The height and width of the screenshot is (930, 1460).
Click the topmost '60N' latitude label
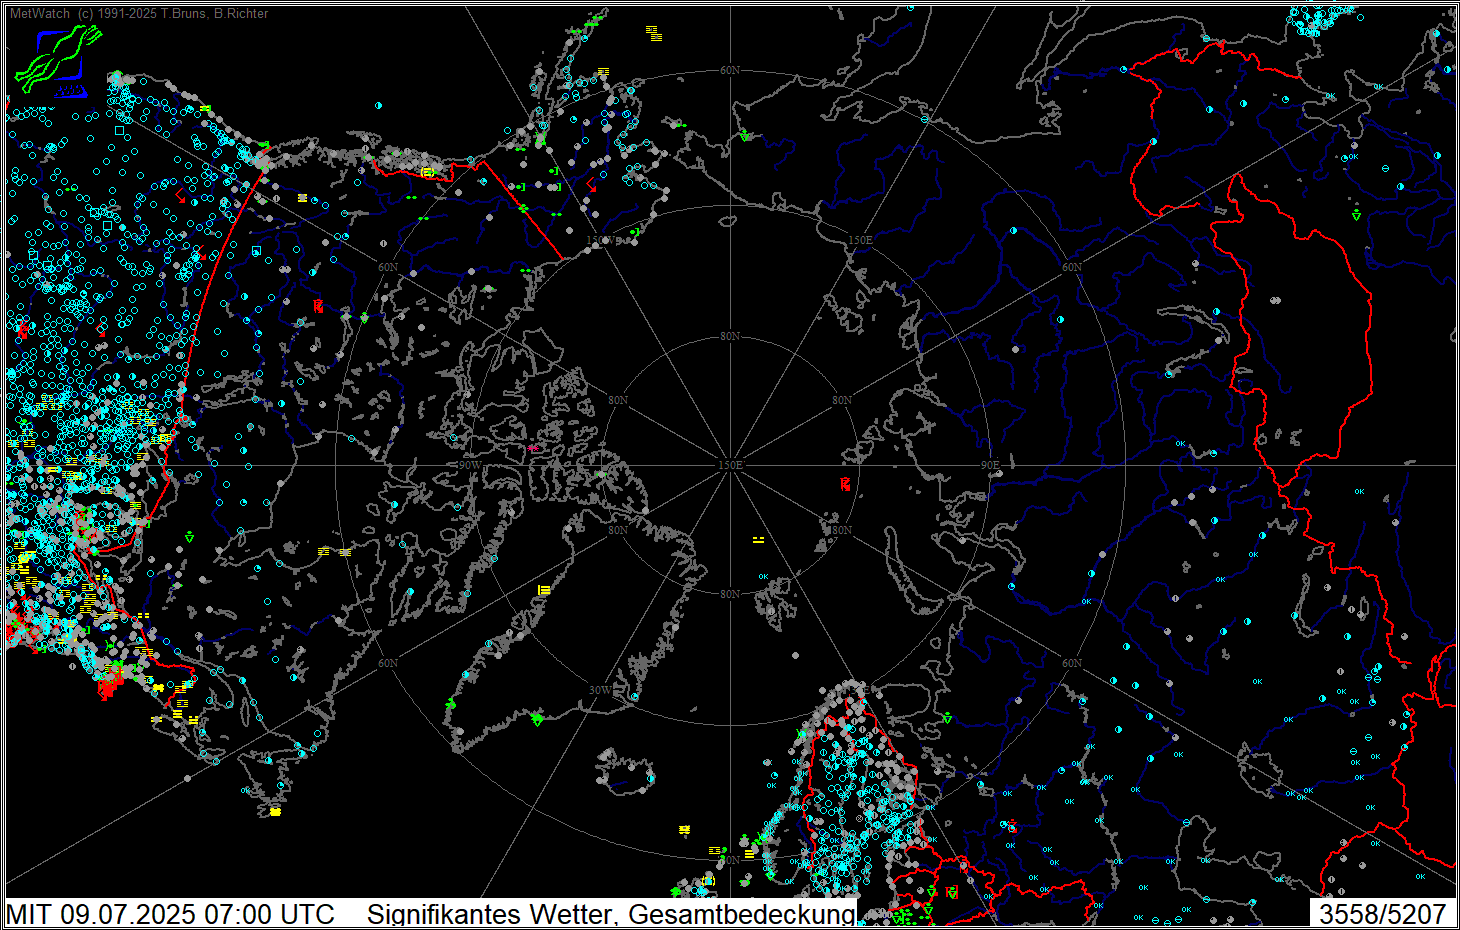730,71
